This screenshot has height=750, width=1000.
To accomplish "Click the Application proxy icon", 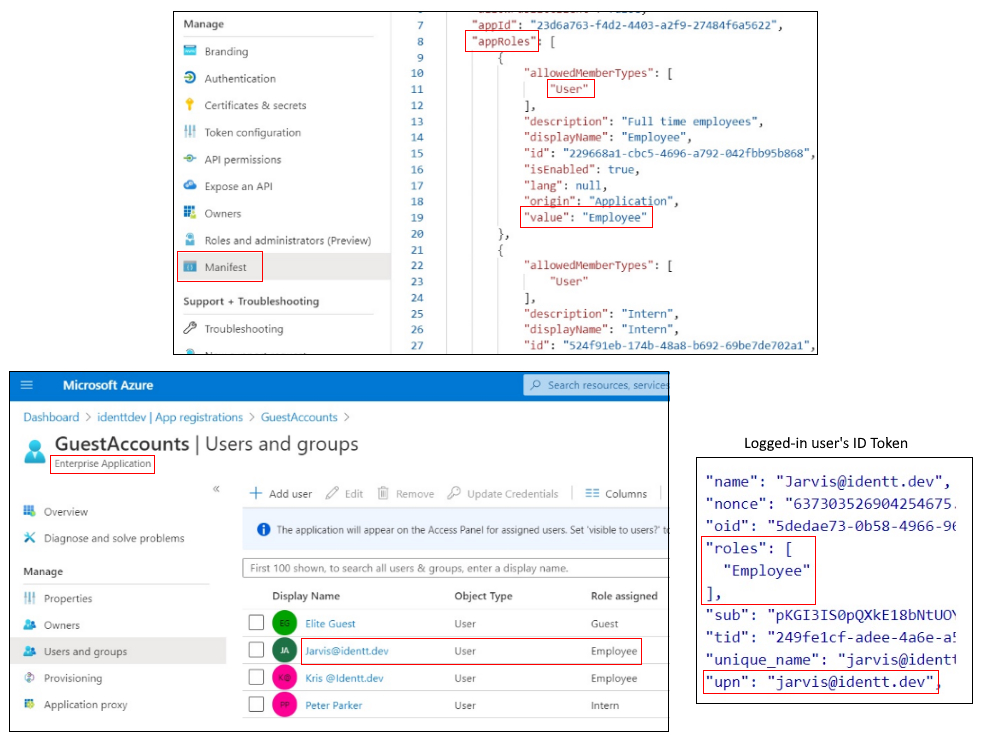I will pyautogui.click(x=29, y=704).
